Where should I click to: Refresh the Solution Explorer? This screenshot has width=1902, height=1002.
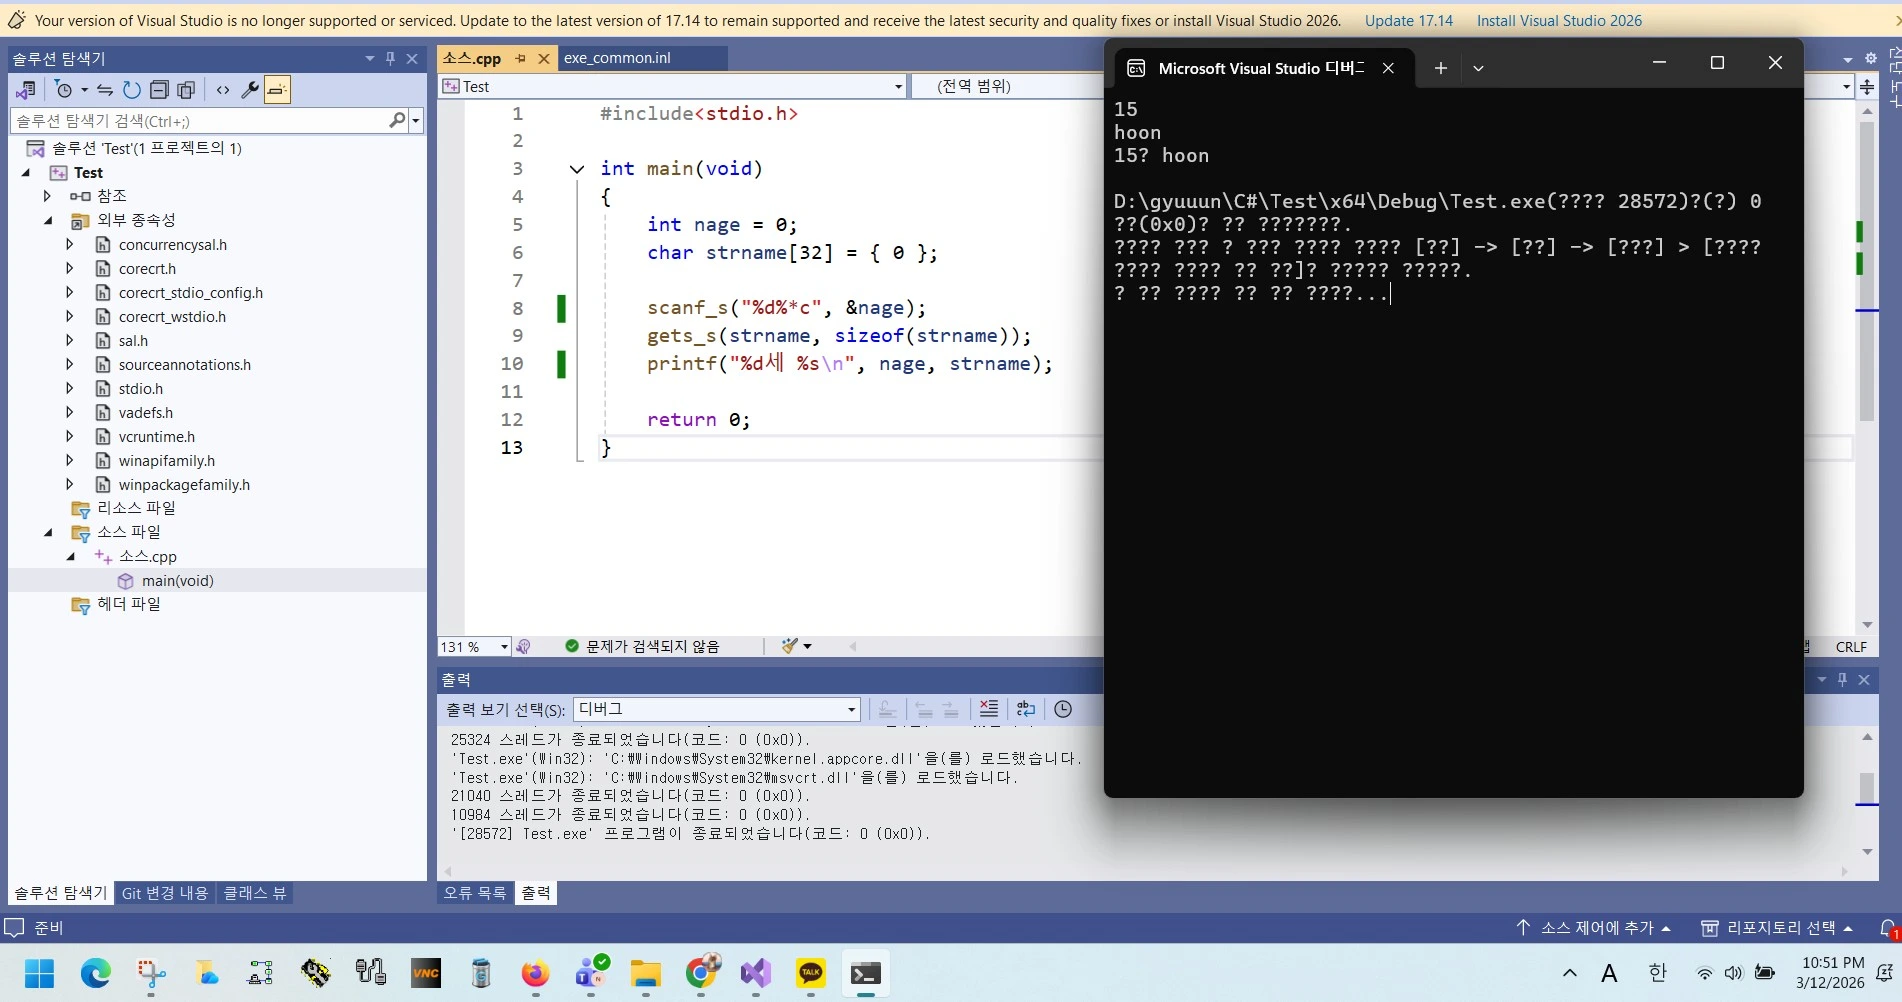(131, 90)
